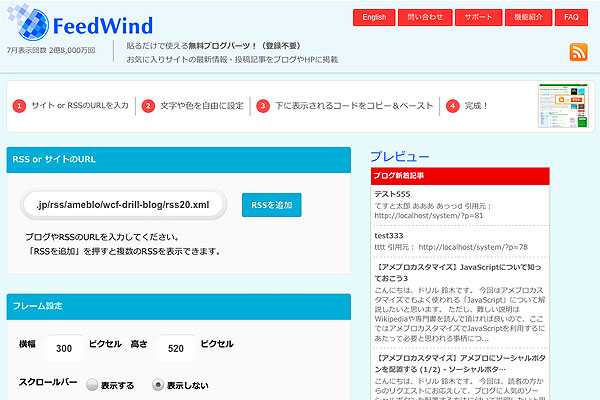
Task: Click the 7月表示回数 2億8,000万回 text
Action: tap(51, 50)
